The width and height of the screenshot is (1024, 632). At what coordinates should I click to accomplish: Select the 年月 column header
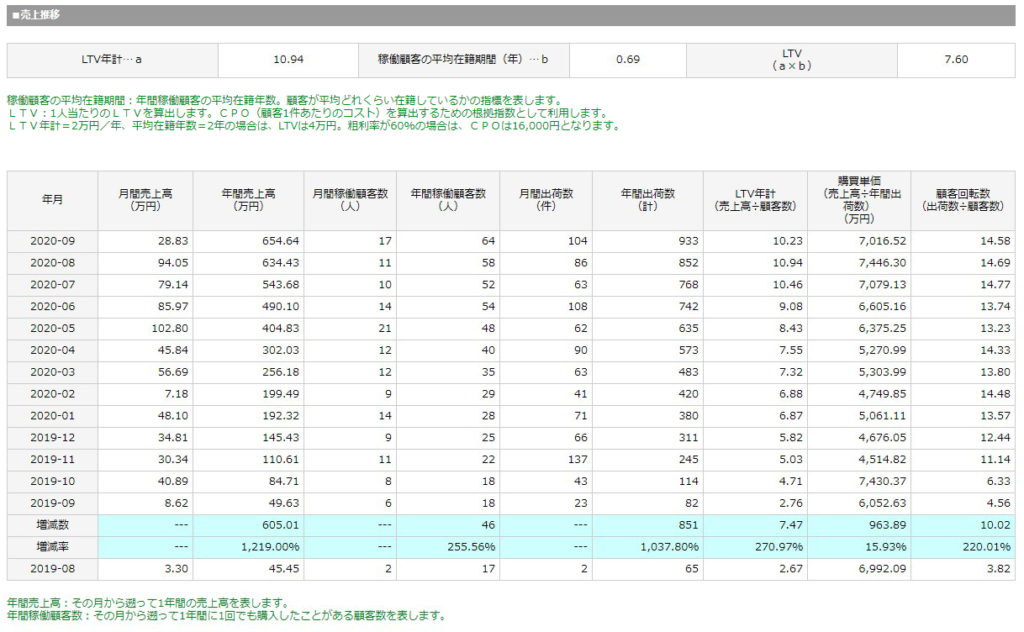53,200
